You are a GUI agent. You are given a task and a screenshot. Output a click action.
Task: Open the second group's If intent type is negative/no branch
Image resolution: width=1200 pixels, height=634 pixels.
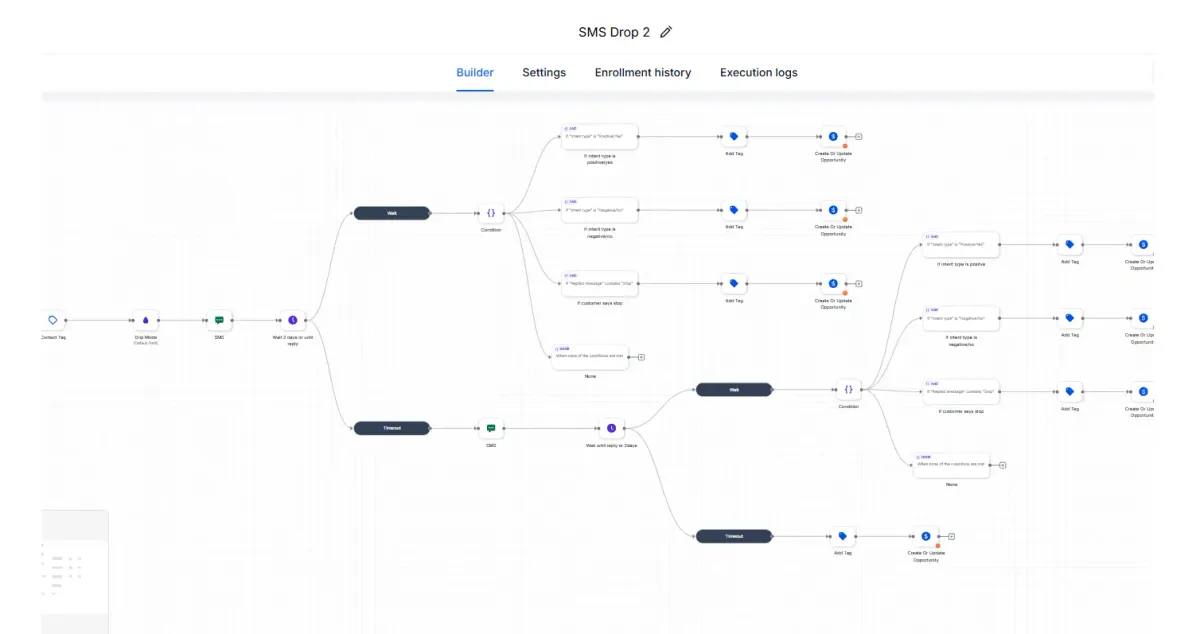tap(961, 319)
